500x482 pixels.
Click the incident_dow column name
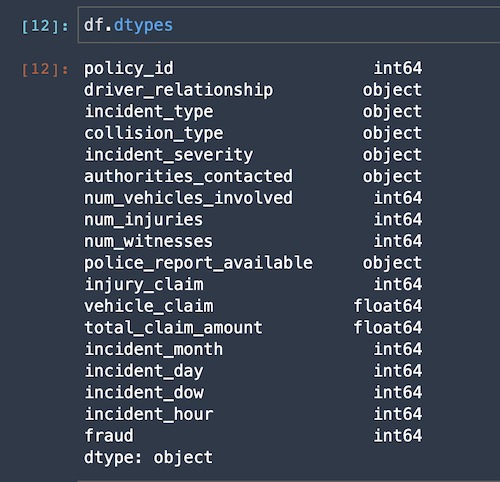point(144,392)
